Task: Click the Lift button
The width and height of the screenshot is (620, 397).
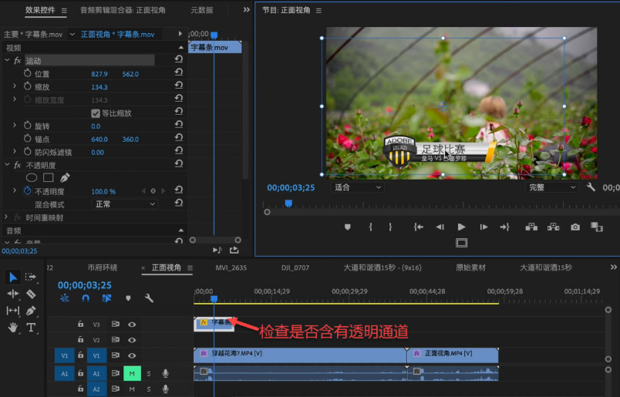Action: pos(531,227)
